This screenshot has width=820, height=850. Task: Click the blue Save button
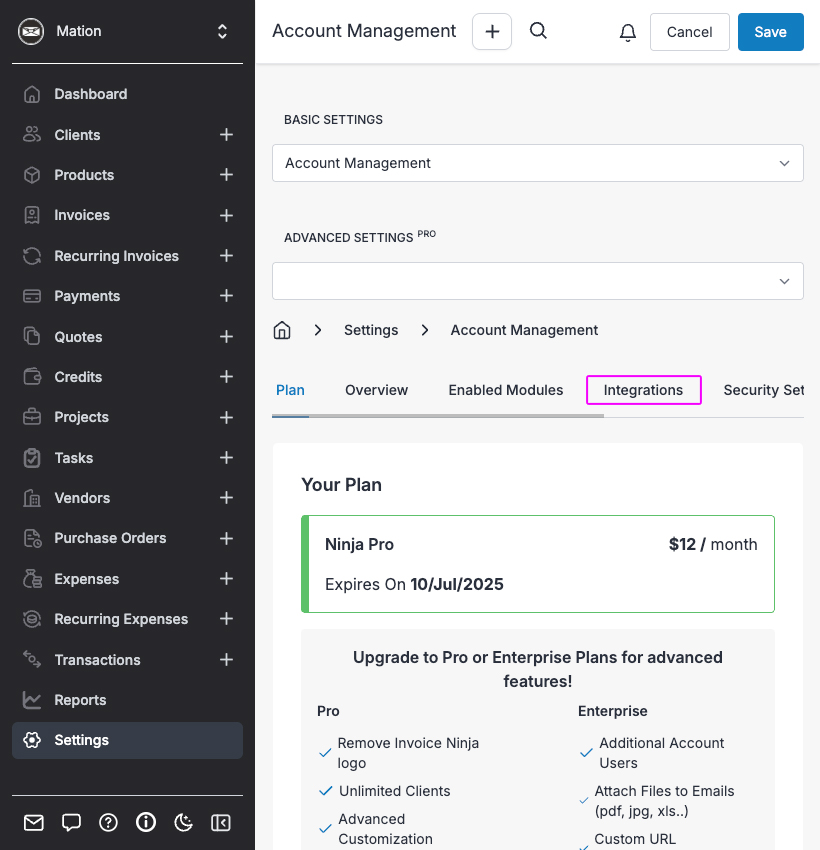[x=770, y=32]
